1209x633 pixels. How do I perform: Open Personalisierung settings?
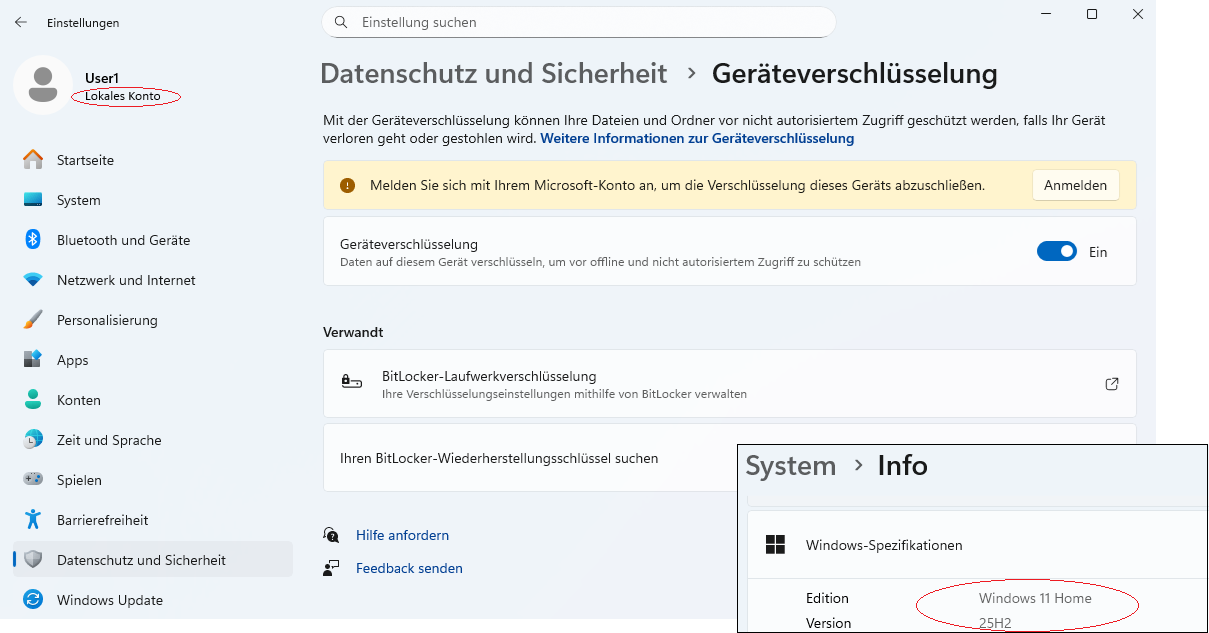click(x=153, y=320)
